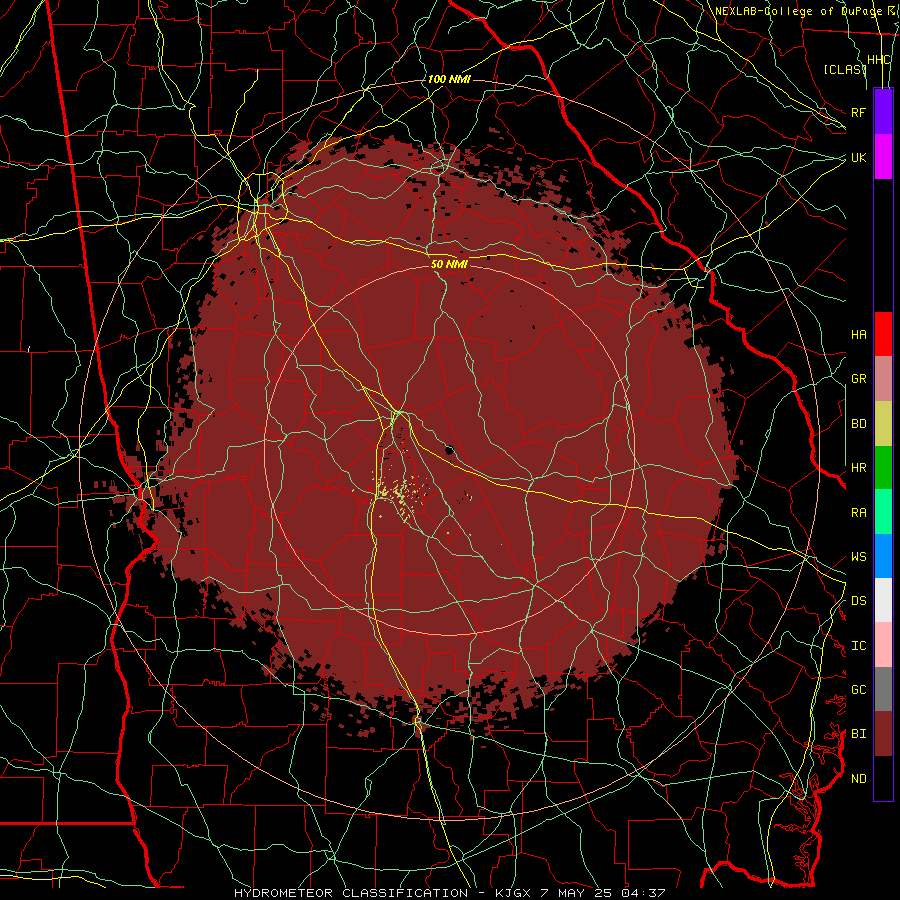Pick the mint RA legend swatch
This screenshot has width=900, height=900.
[883, 512]
